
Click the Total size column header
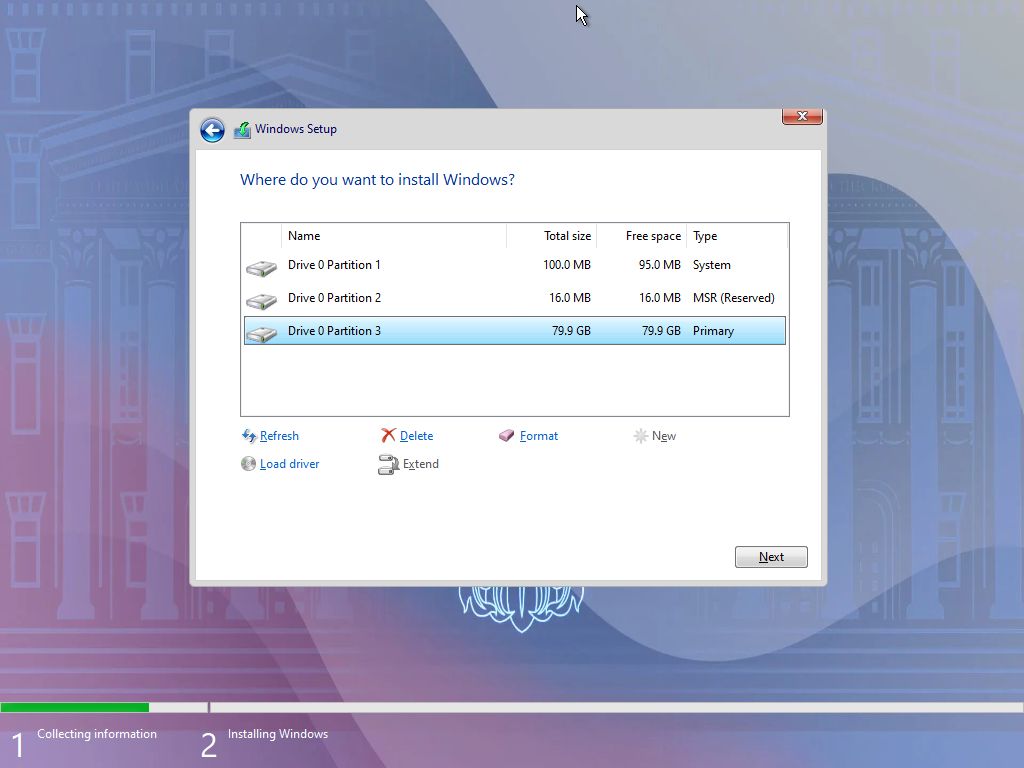551,236
